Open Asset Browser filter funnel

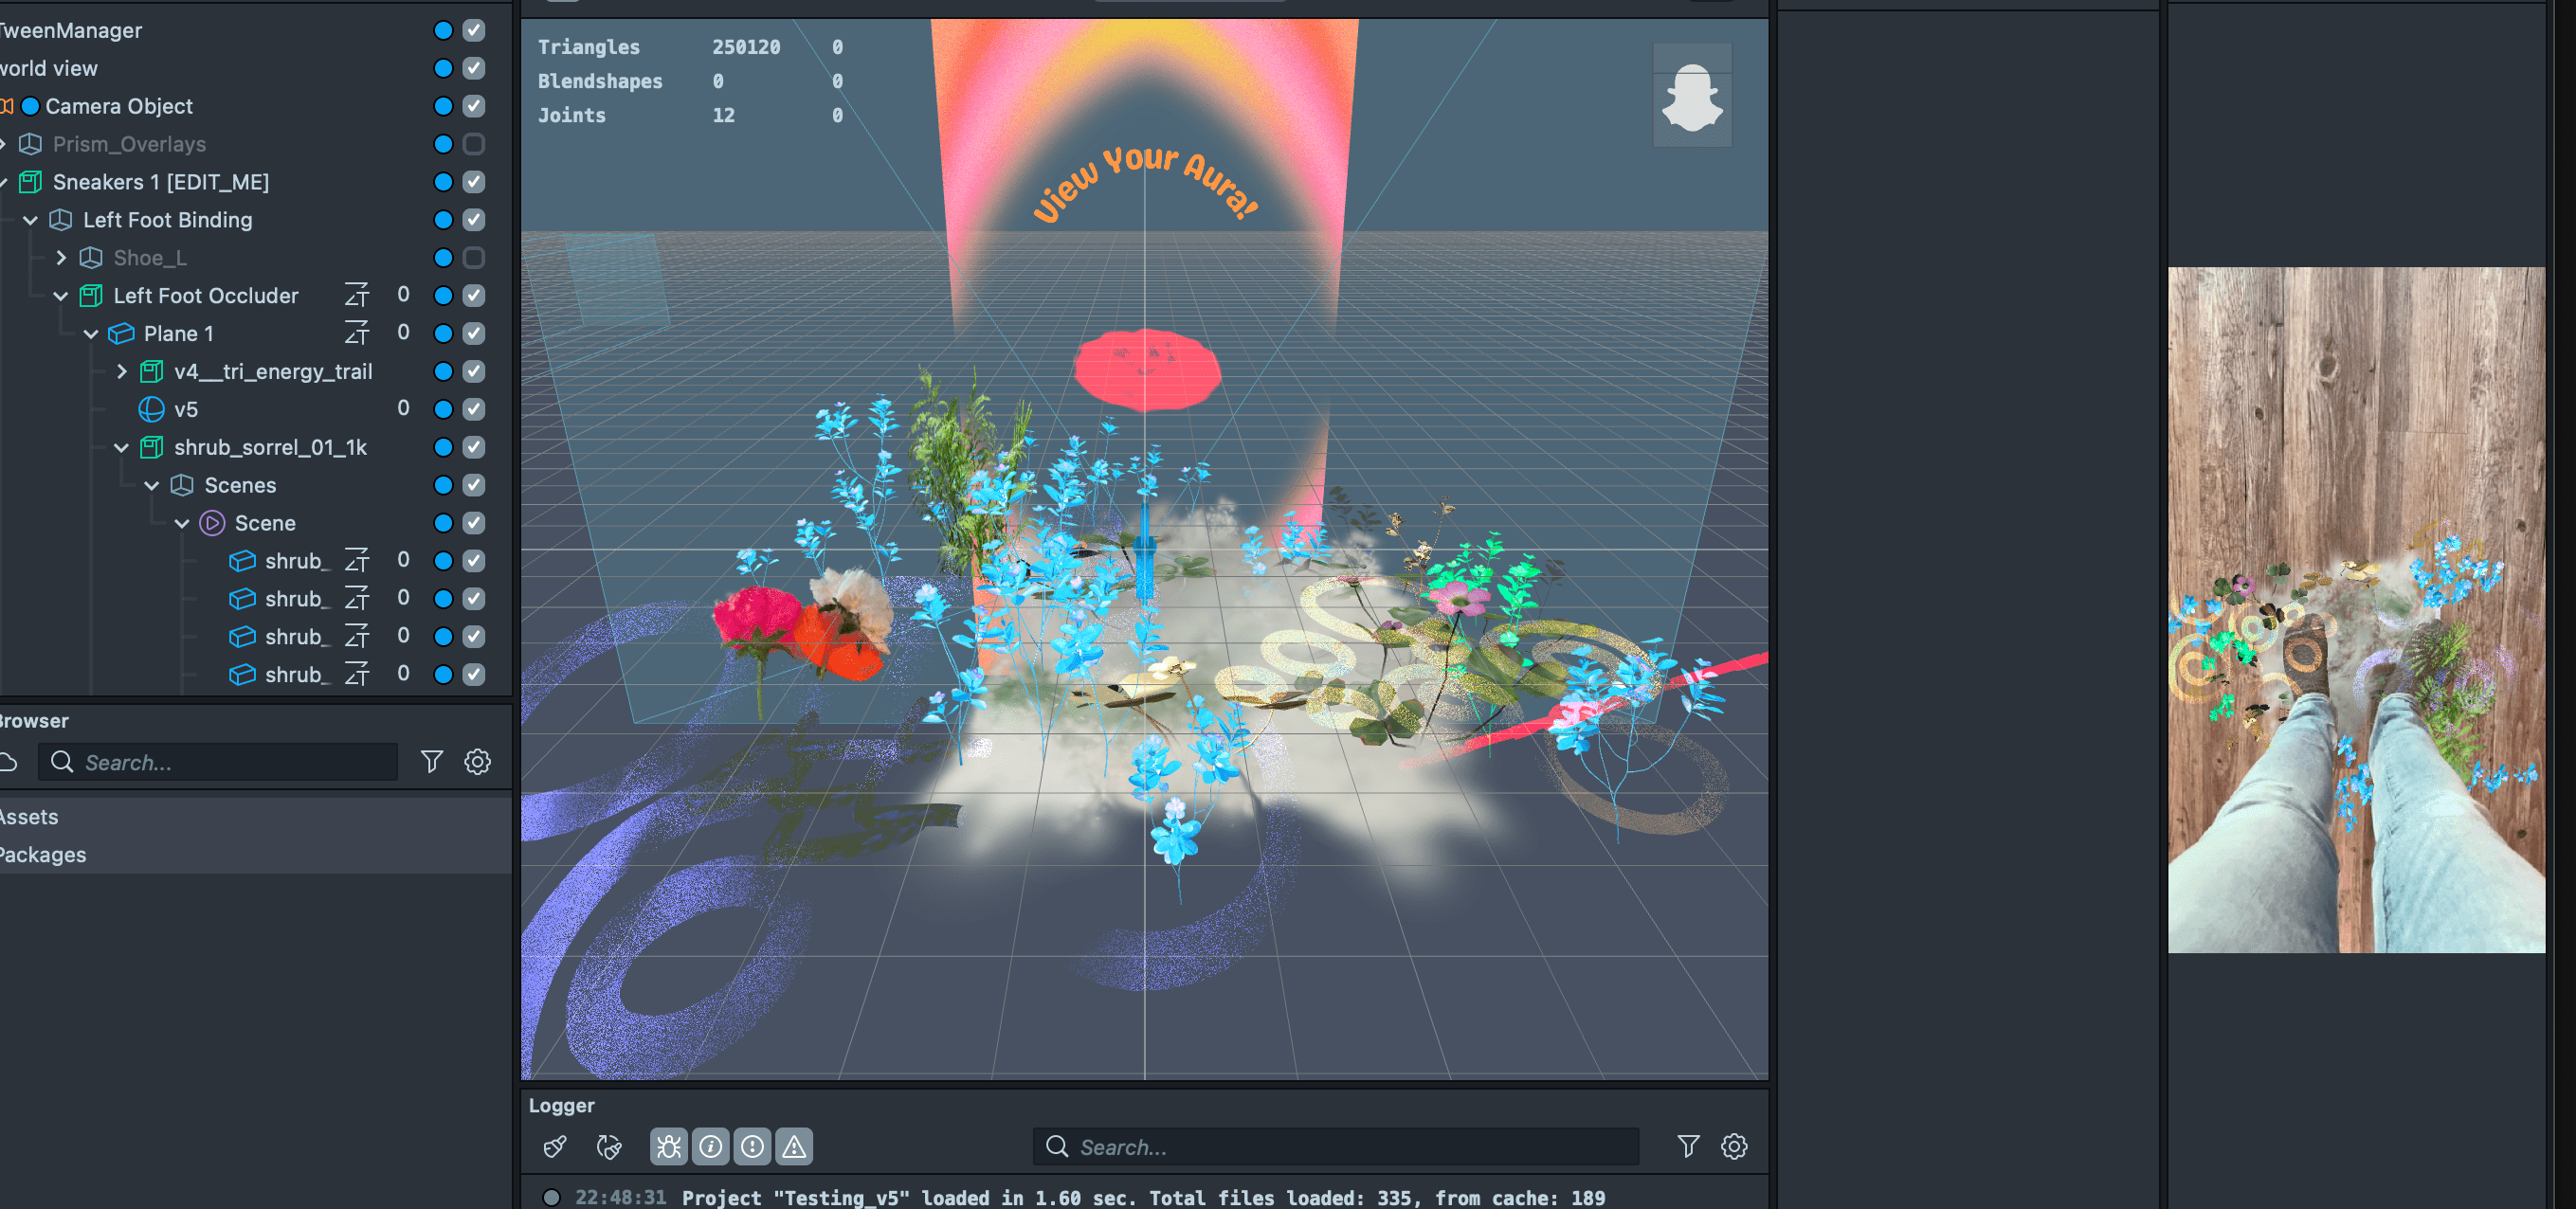[x=431, y=762]
